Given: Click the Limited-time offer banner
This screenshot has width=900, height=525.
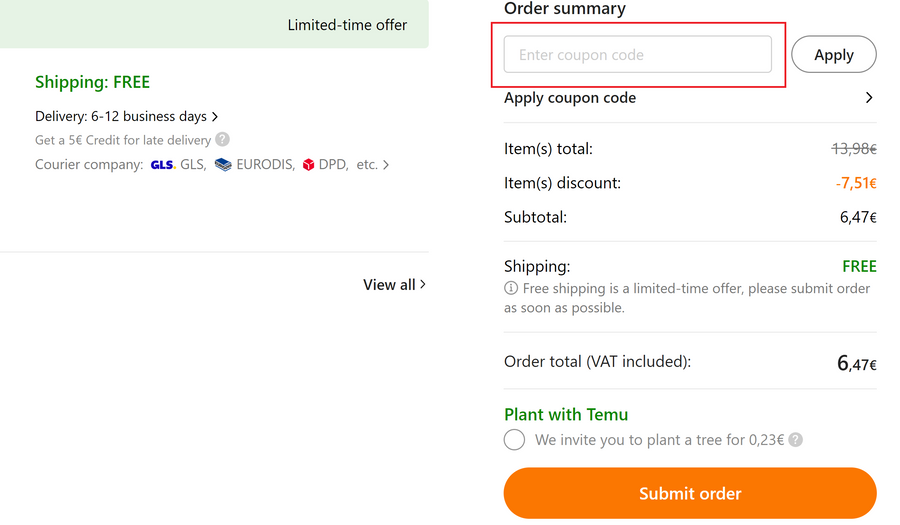Looking at the screenshot, I should pyautogui.click(x=347, y=25).
